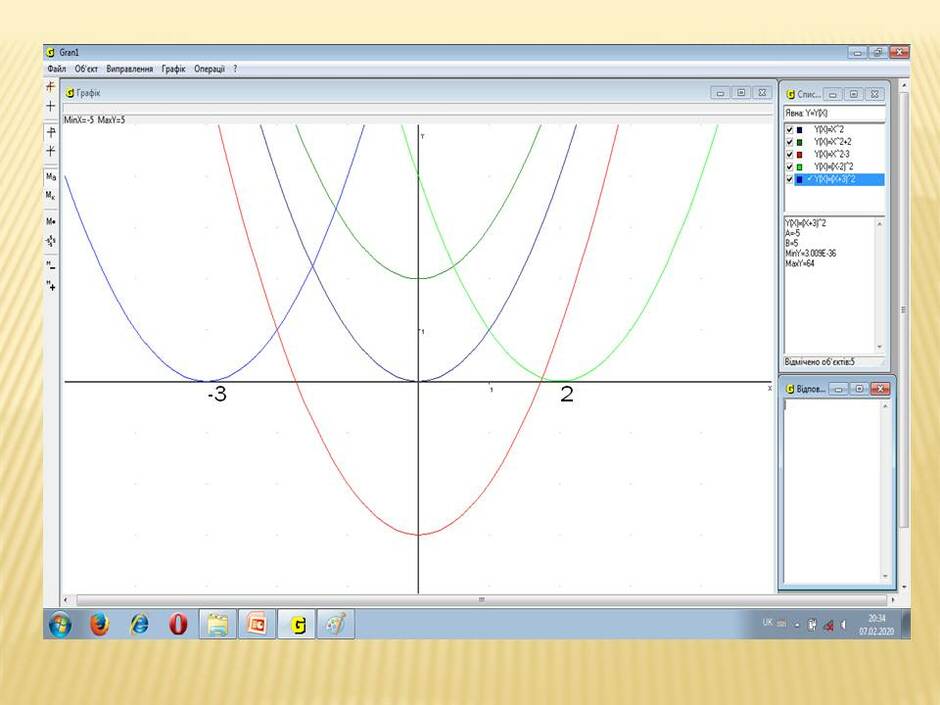Uncheck the Y(X)=X^2-3 function checkbox

(790, 155)
